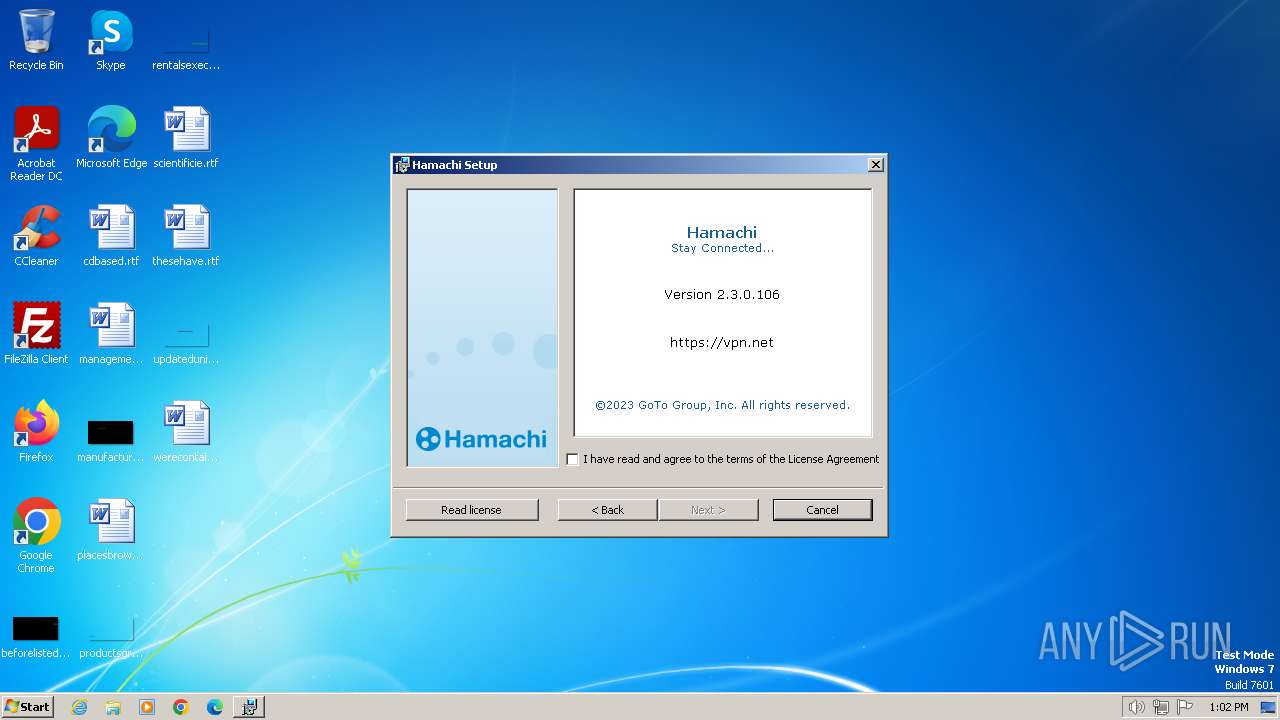Screen dimensions: 1280x720
Task: Select Hamachi Setup taskbar item
Action: [249, 707]
